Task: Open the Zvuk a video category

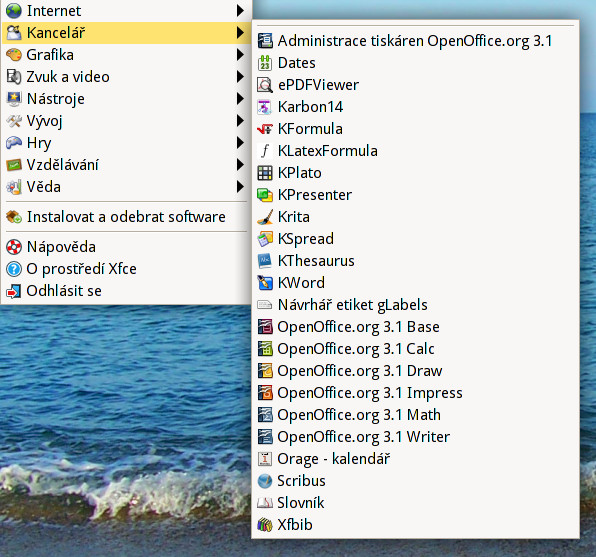Action: (x=125, y=77)
